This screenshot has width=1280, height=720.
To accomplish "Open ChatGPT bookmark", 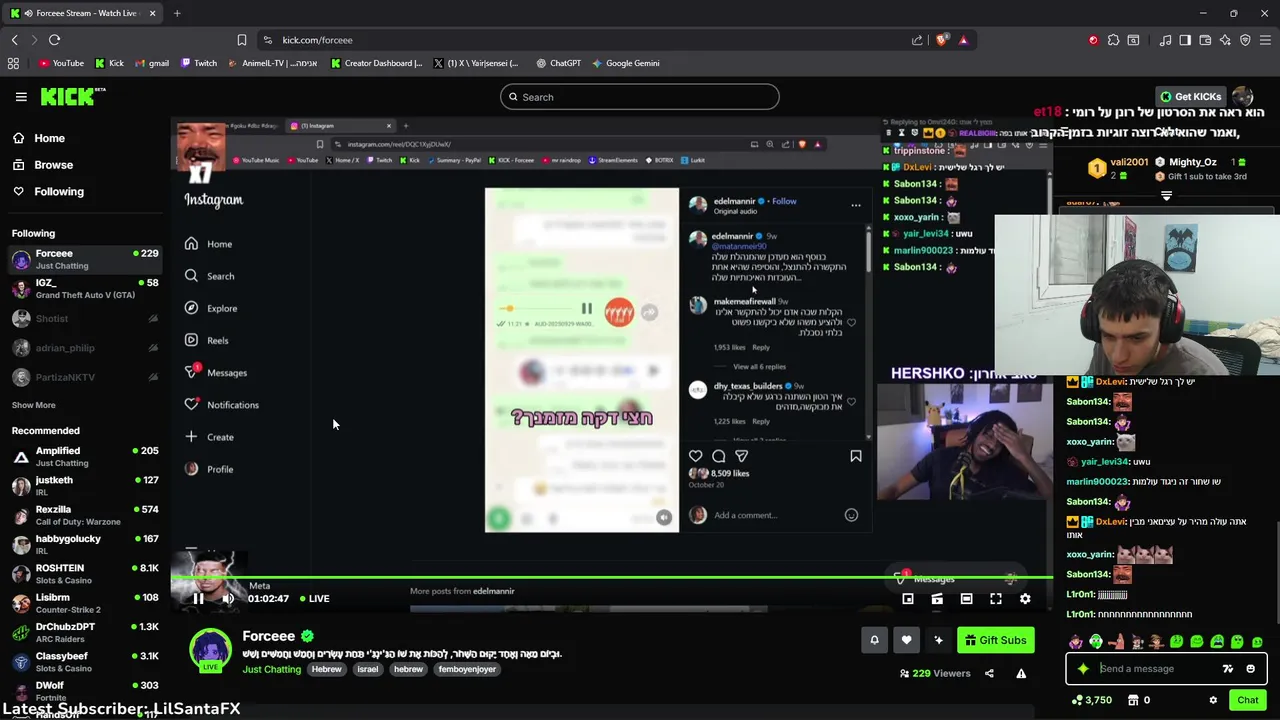I will point(558,63).
